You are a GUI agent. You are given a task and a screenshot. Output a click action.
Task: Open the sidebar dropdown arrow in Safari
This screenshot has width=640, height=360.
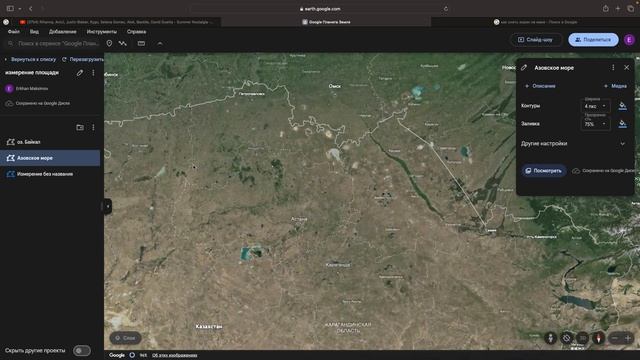(20, 9)
